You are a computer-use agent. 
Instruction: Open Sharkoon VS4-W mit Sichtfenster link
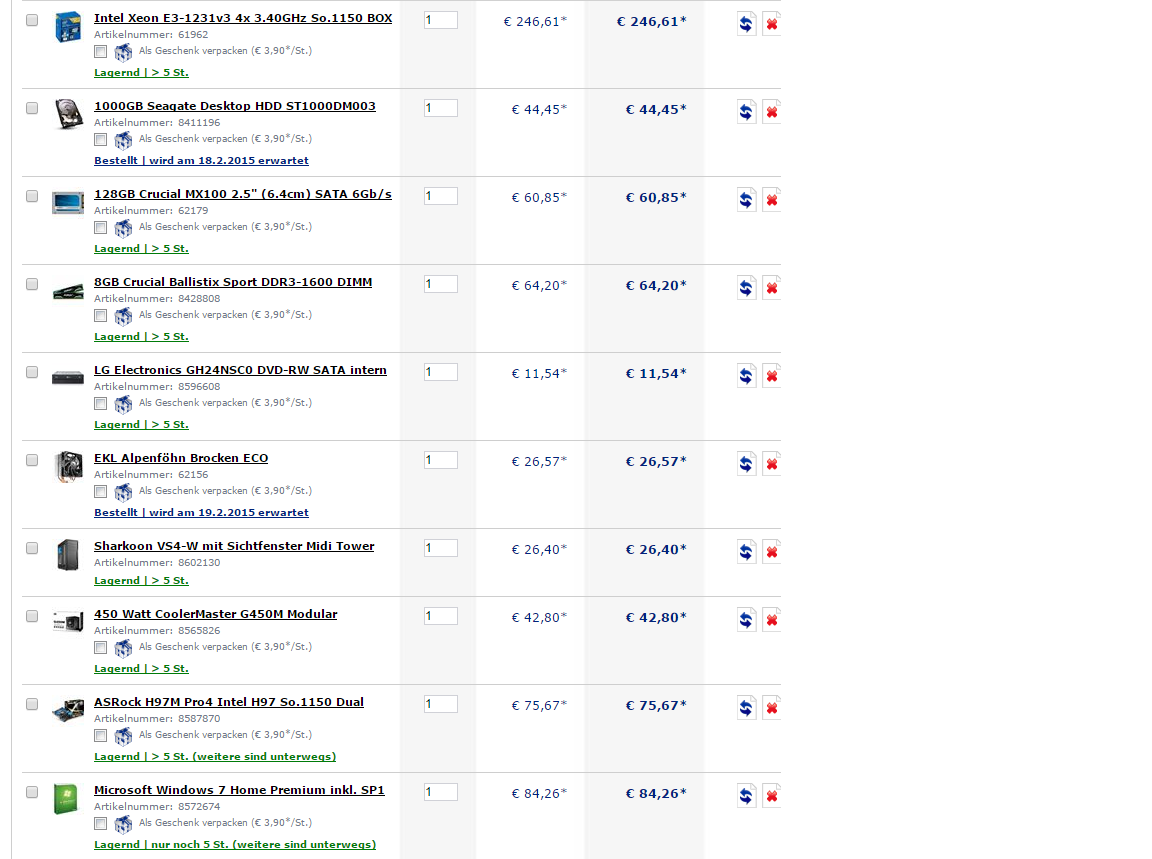pos(234,546)
